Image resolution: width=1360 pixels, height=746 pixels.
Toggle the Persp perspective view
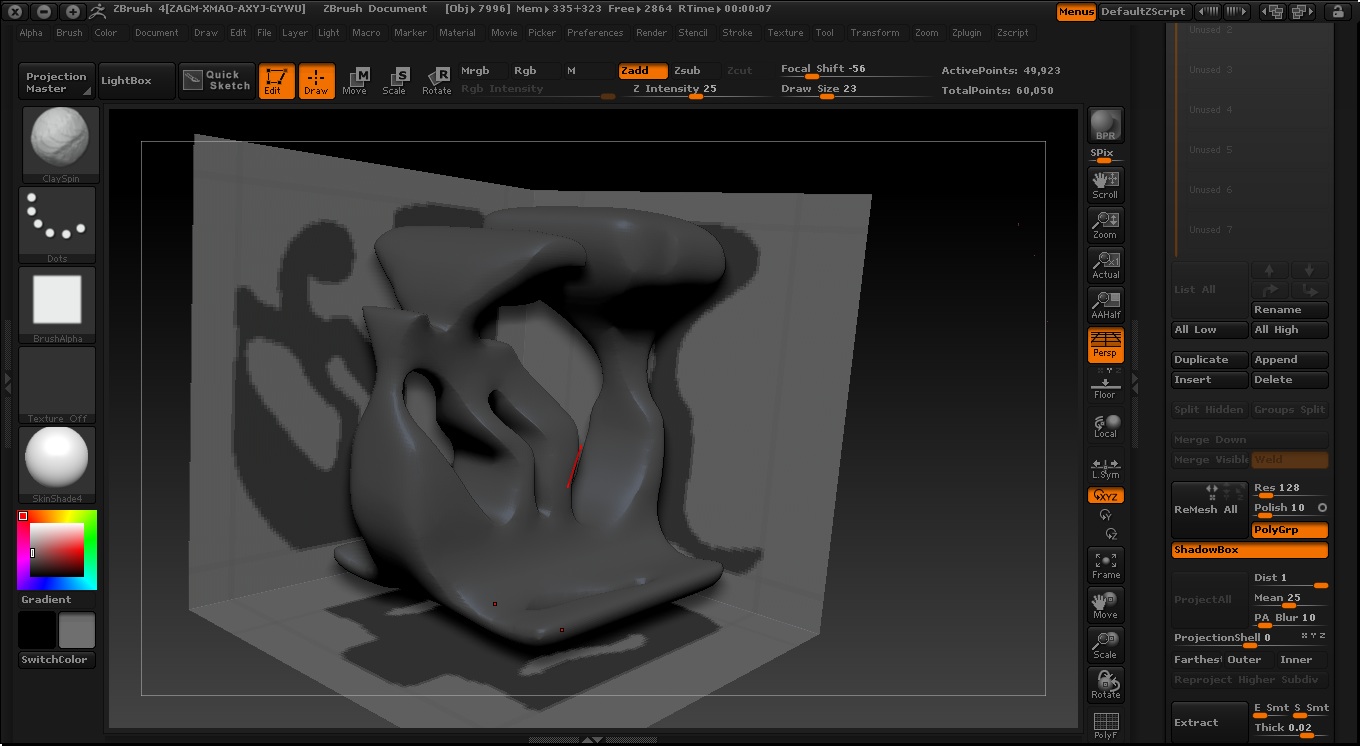click(x=1105, y=344)
